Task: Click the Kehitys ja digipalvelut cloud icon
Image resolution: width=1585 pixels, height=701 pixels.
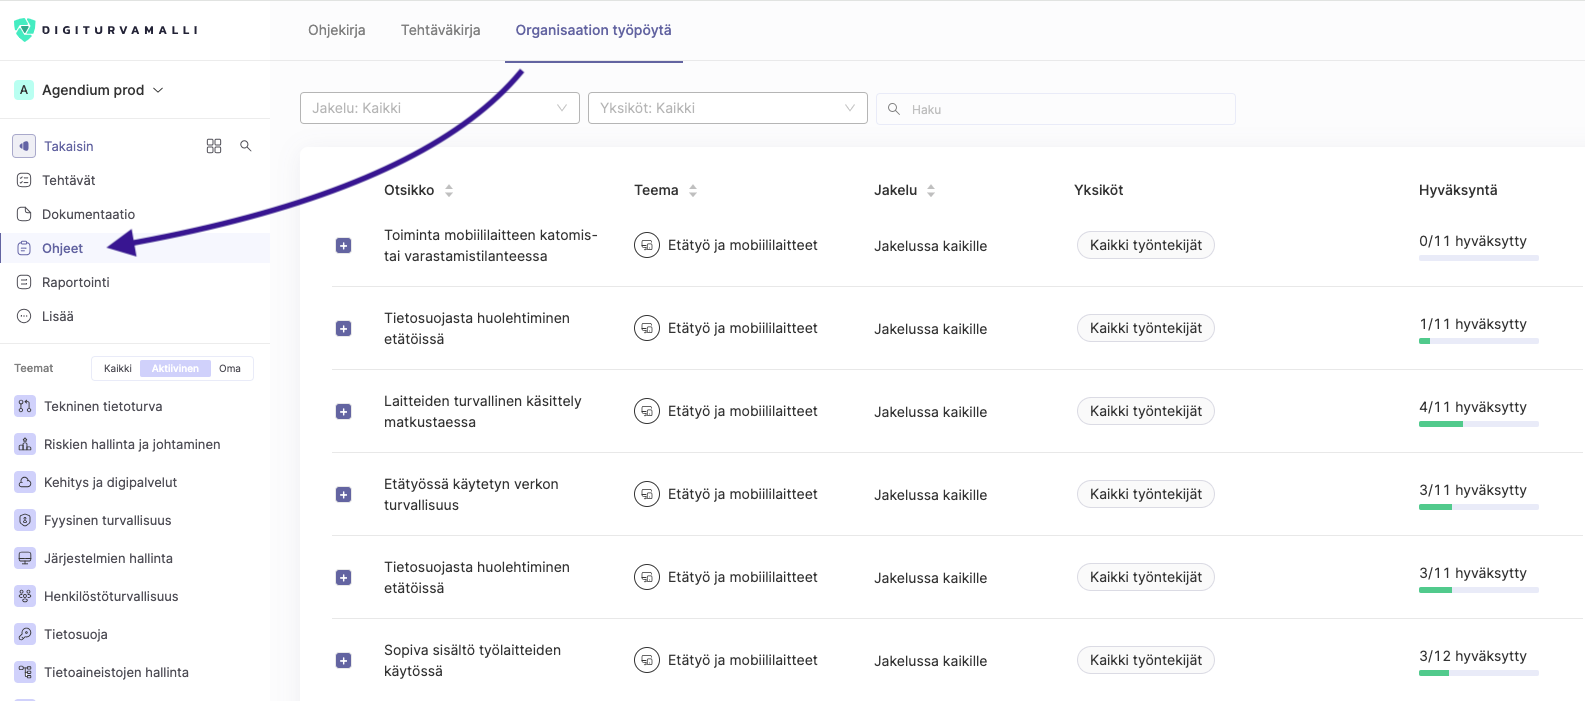Action: pos(25,482)
